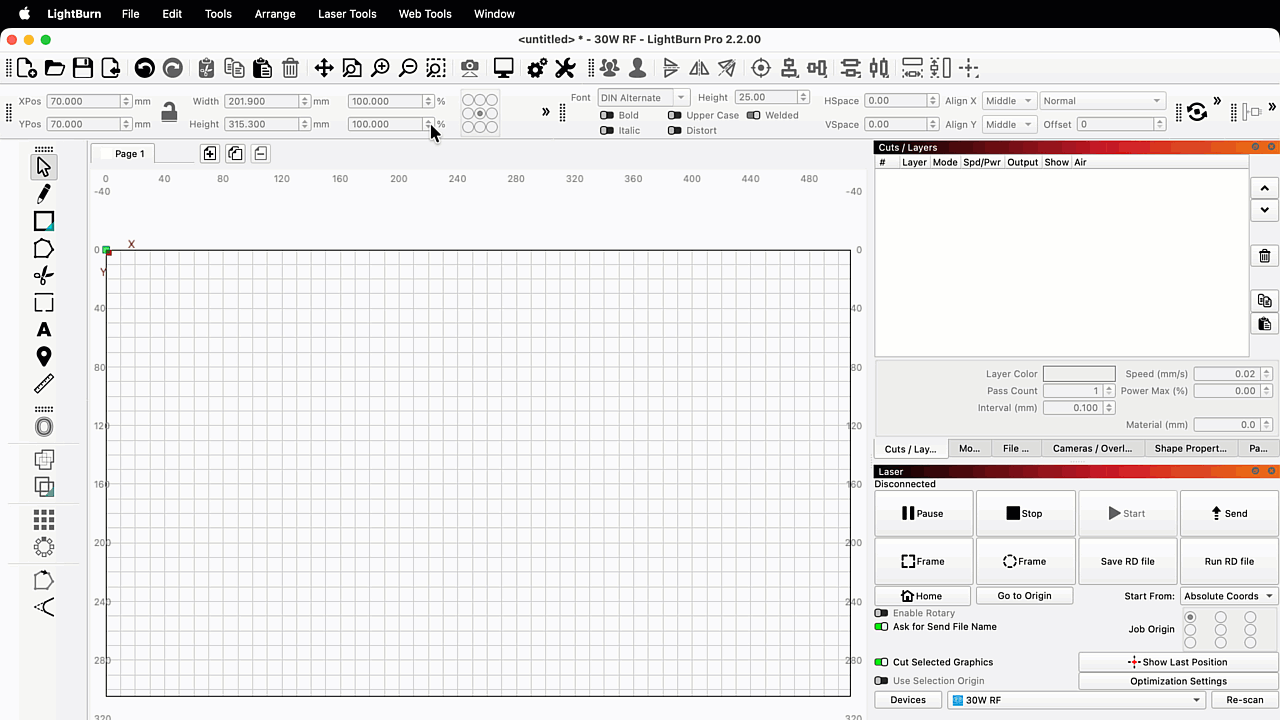Screen dimensions: 1280x720
Task: Open settings via the gears icon
Action: 537,68
